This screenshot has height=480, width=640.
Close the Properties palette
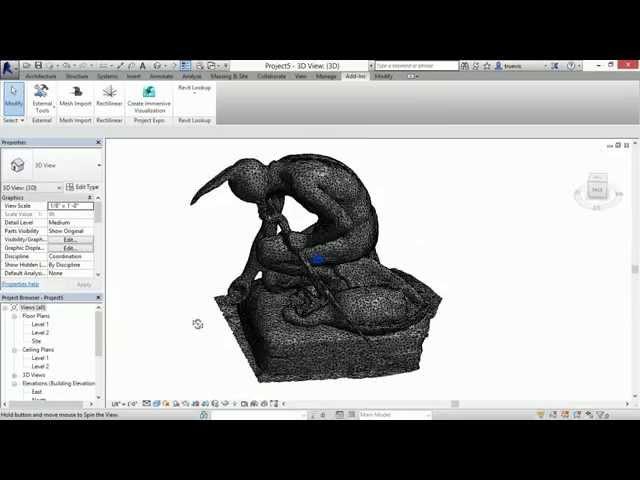point(98,142)
